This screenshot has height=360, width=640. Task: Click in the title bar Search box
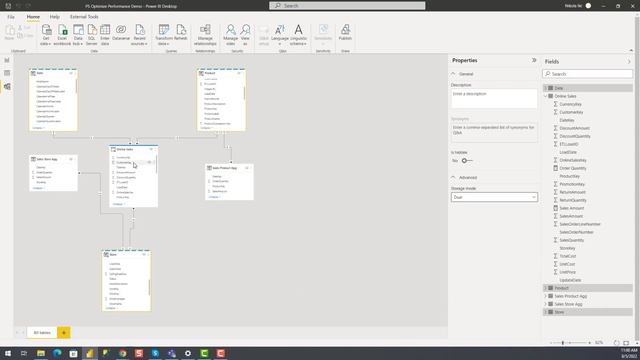click(347, 6)
